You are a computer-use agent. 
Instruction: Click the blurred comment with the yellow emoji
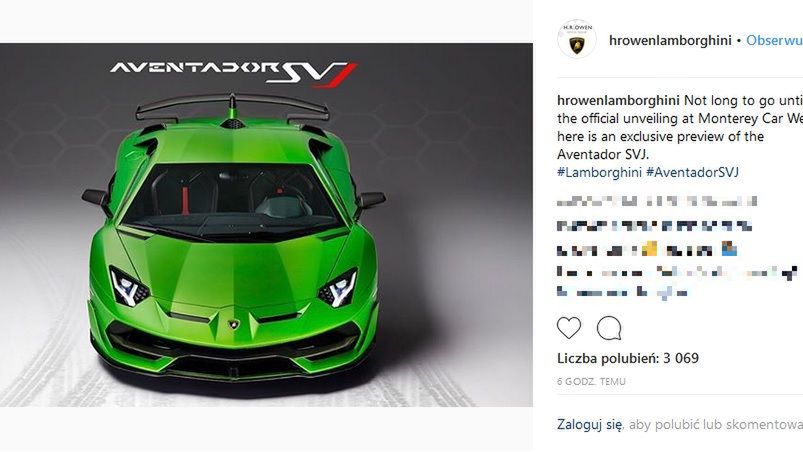point(647,249)
